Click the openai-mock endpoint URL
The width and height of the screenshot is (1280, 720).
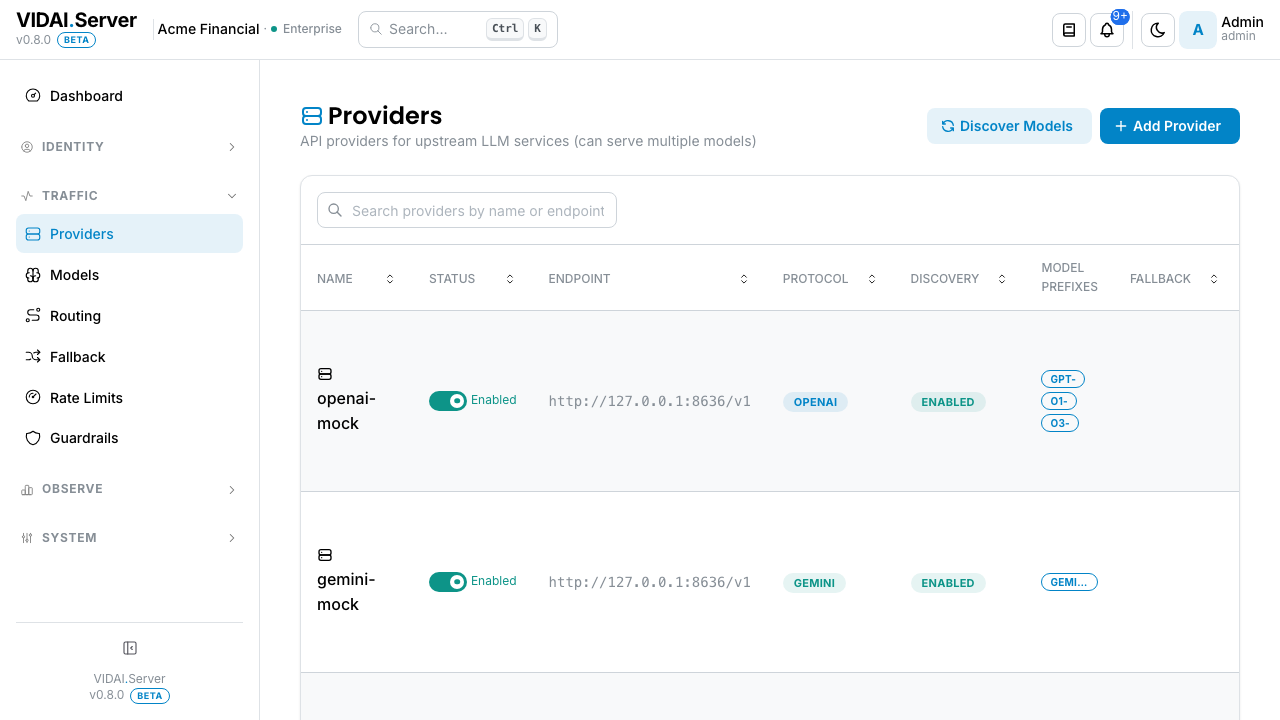pos(649,401)
